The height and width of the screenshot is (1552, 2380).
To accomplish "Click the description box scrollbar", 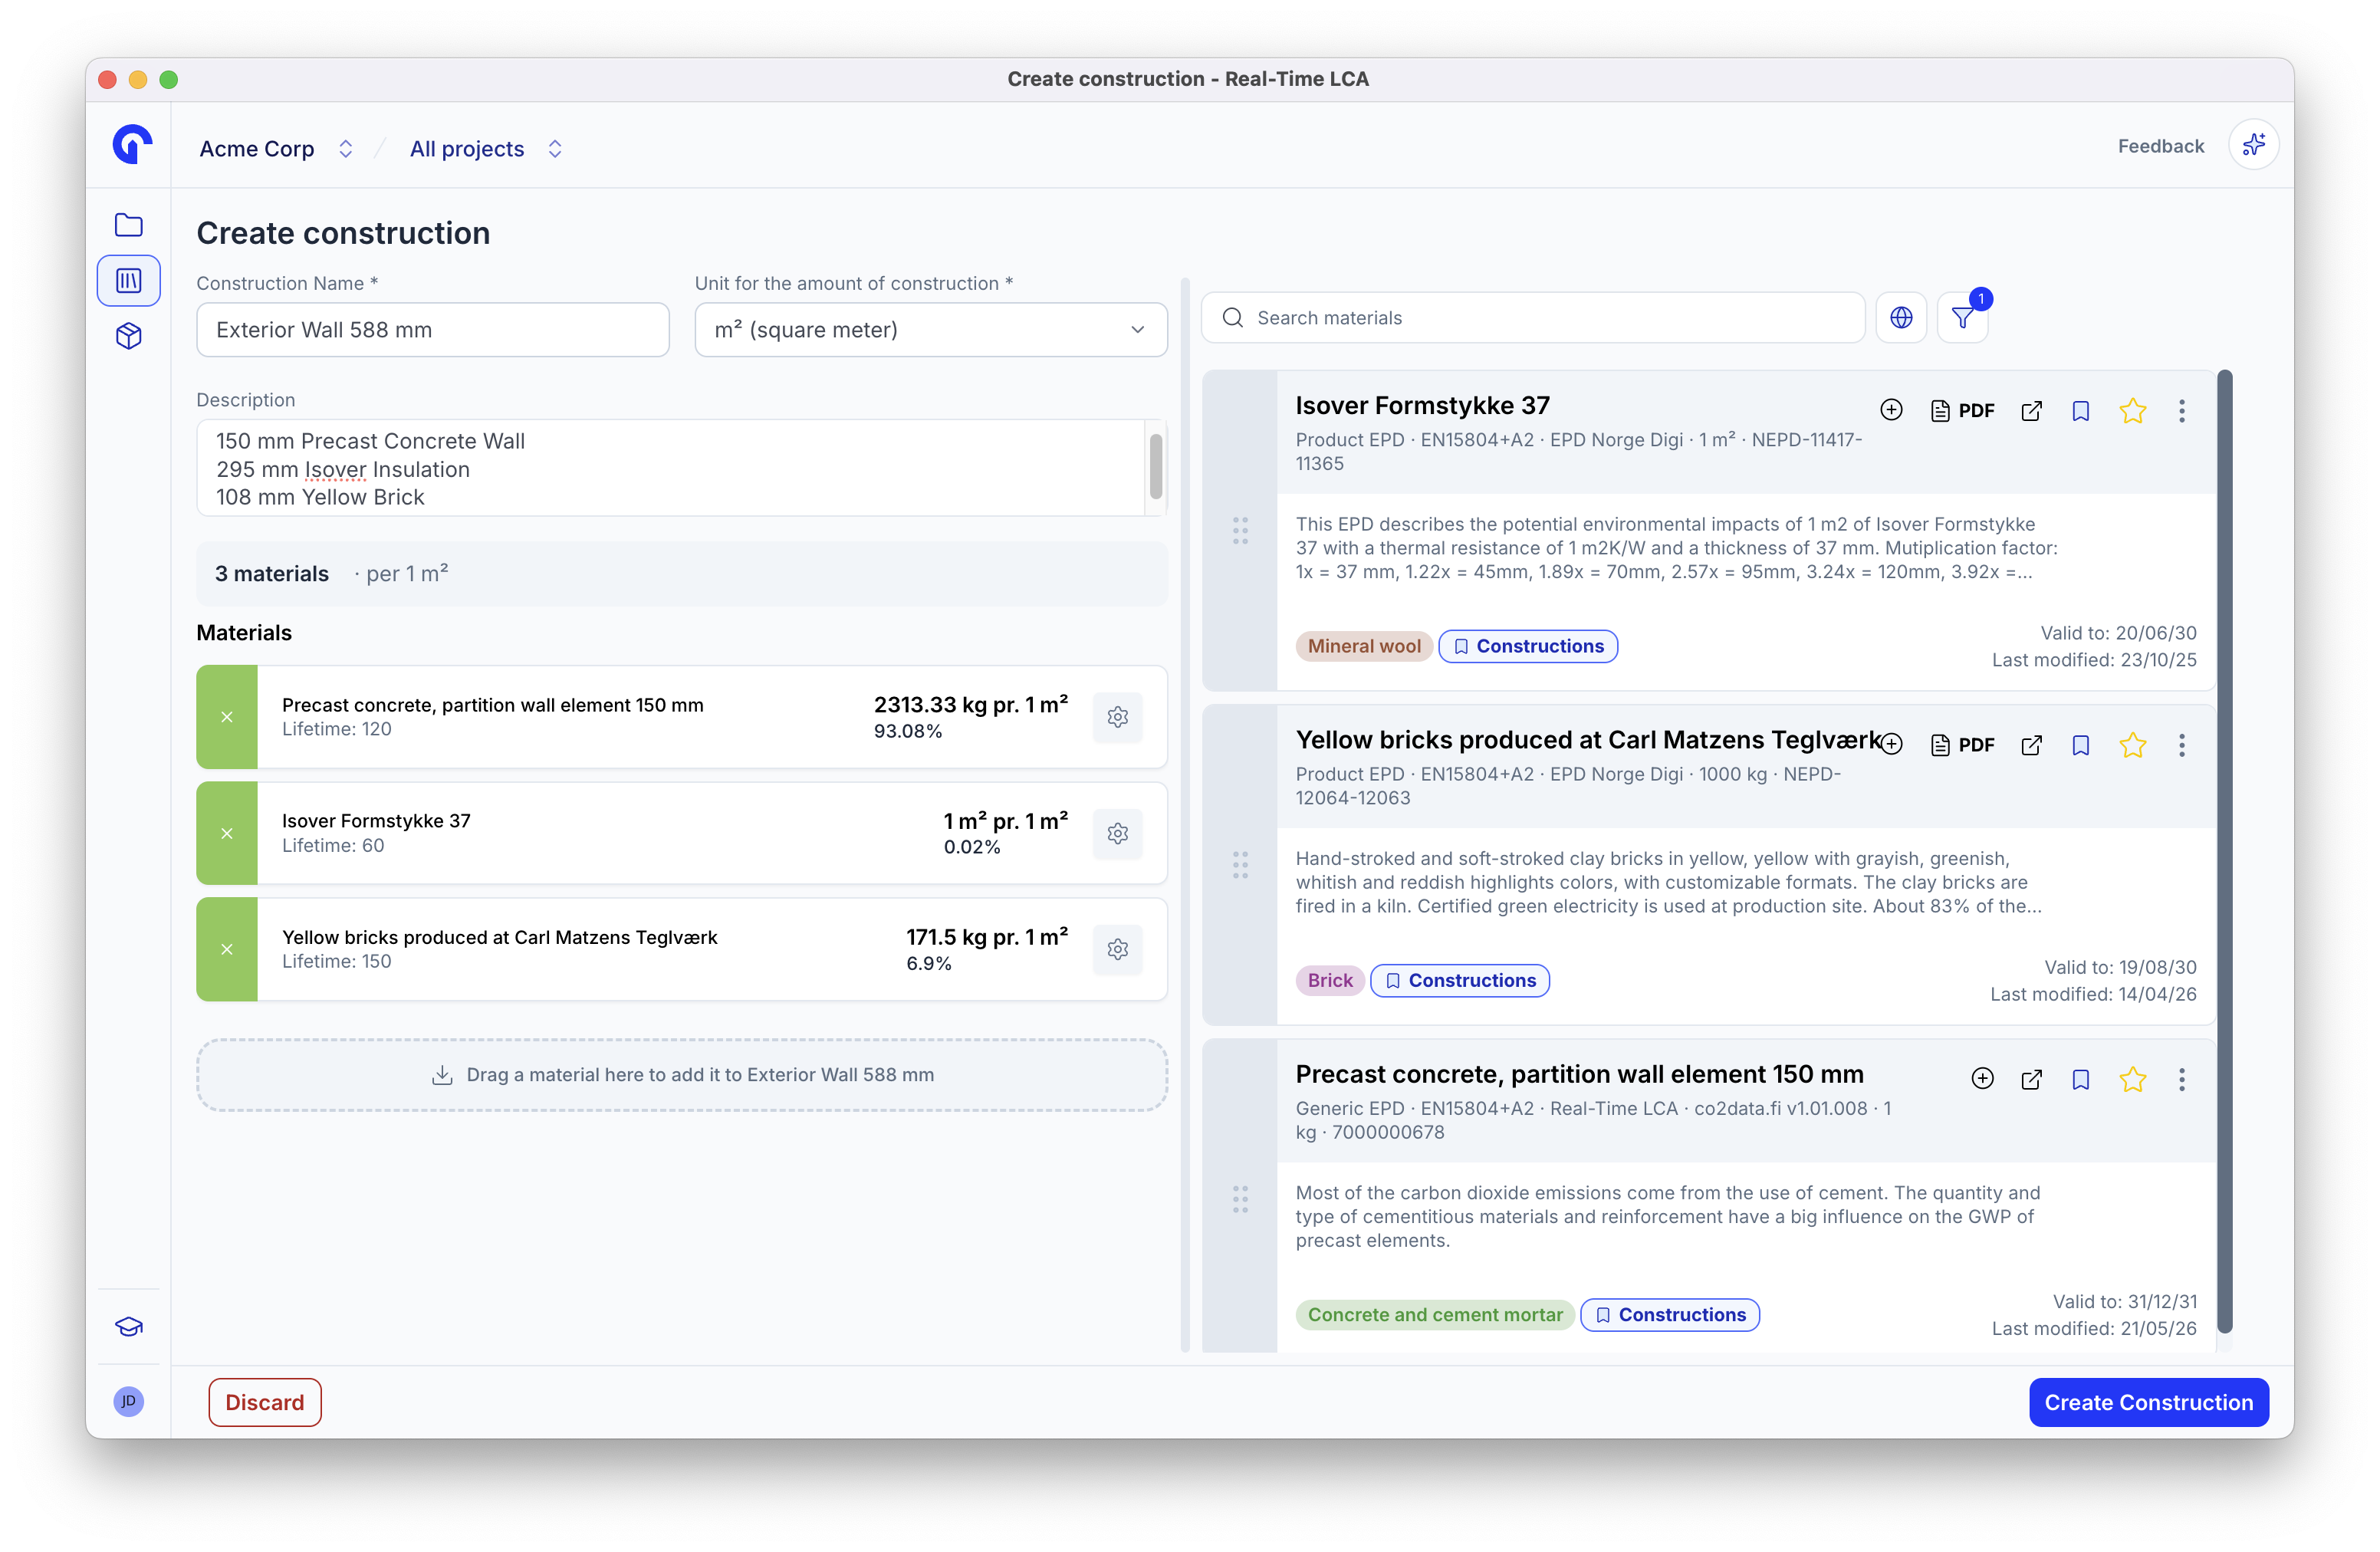I will (x=1156, y=466).
